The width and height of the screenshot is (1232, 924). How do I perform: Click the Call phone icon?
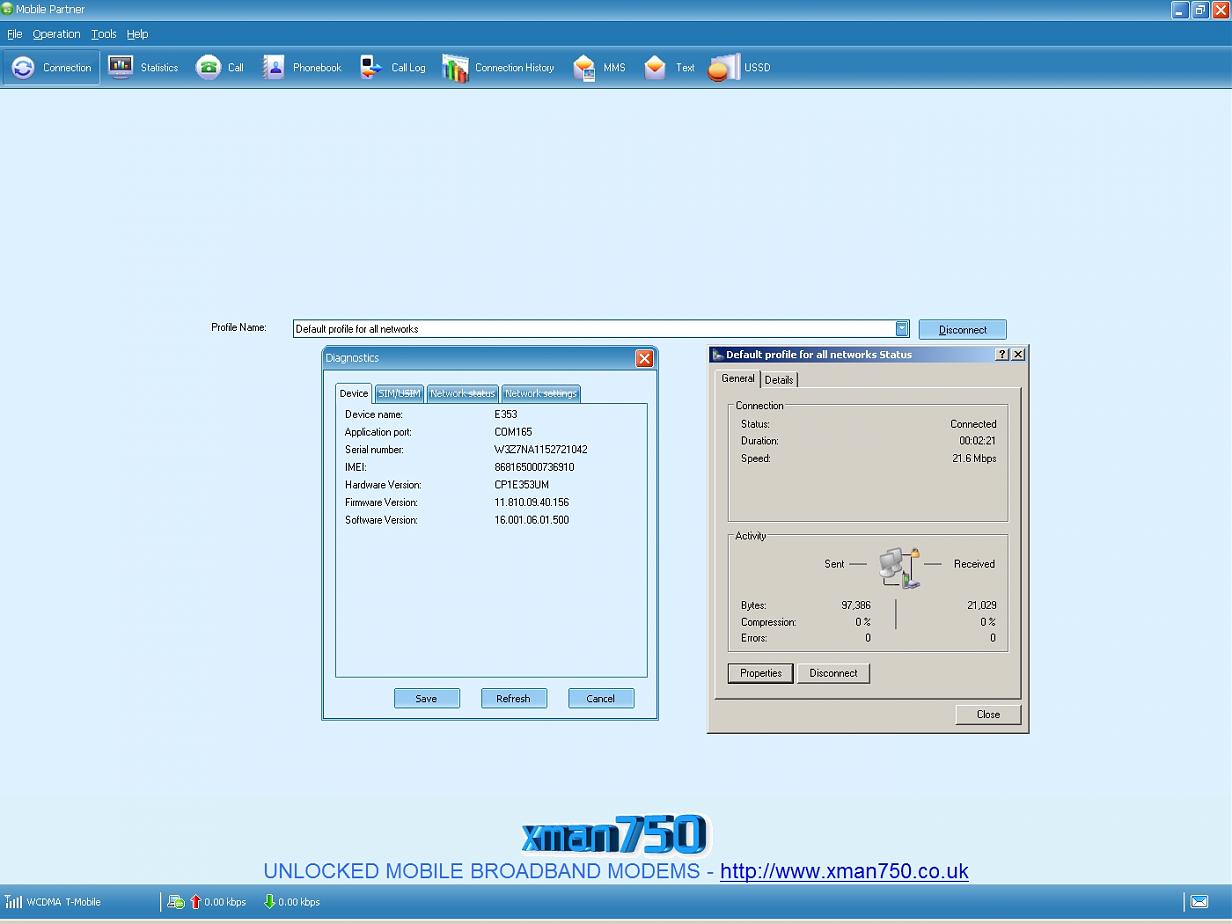(x=208, y=68)
